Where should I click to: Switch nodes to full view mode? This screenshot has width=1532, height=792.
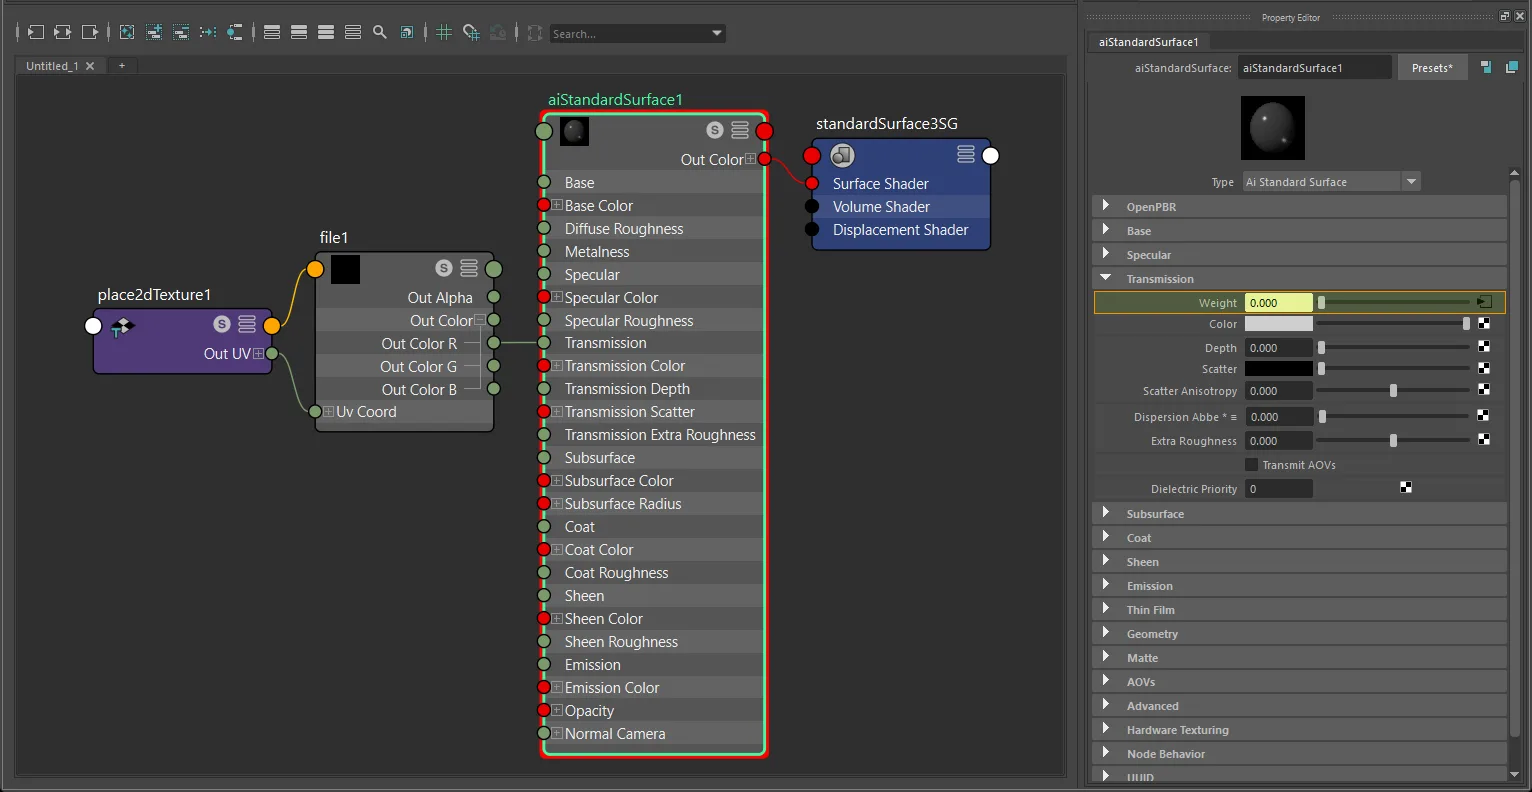coord(326,32)
